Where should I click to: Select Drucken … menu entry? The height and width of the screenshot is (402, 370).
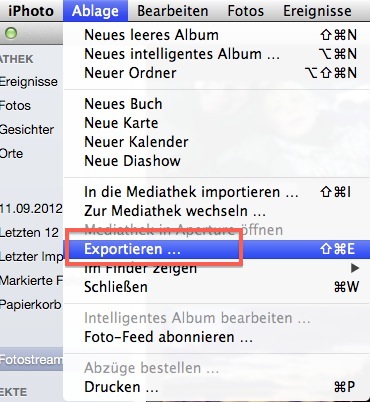pos(217,387)
